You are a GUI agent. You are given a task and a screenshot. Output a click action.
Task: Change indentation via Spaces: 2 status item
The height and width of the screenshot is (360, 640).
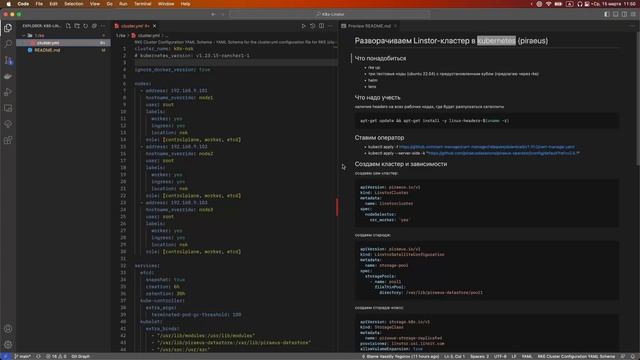point(480,357)
